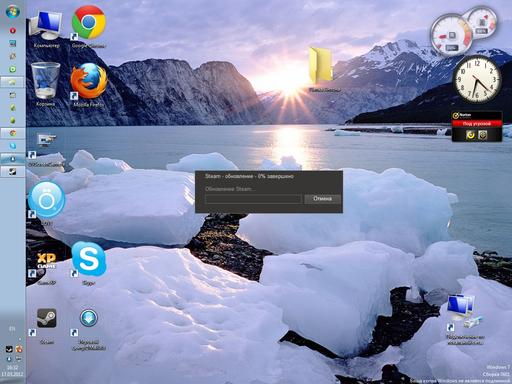Open the Windows Start orb
The image size is (512, 384).
13,11
